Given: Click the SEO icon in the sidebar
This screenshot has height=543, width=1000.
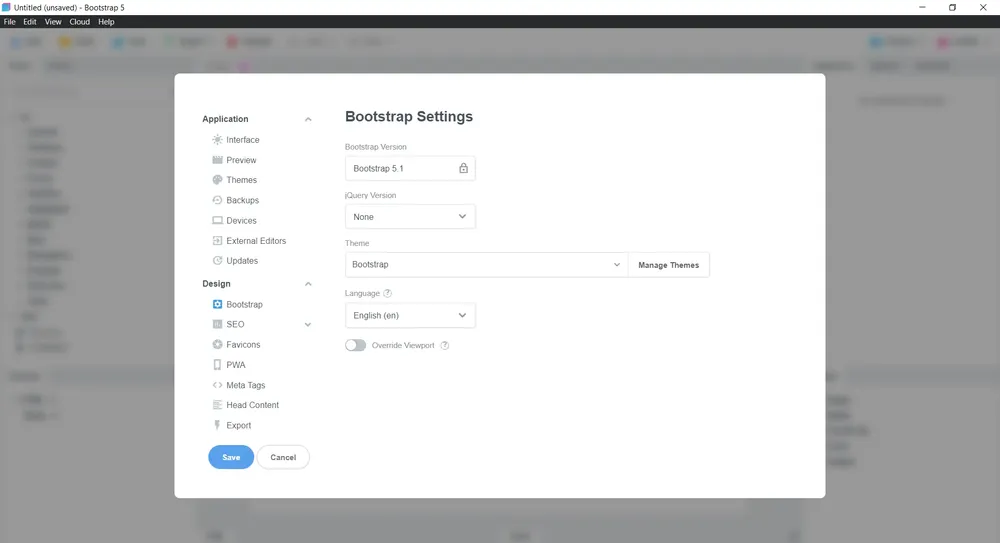Looking at the screenshot, I should click(x=217, y=324).
